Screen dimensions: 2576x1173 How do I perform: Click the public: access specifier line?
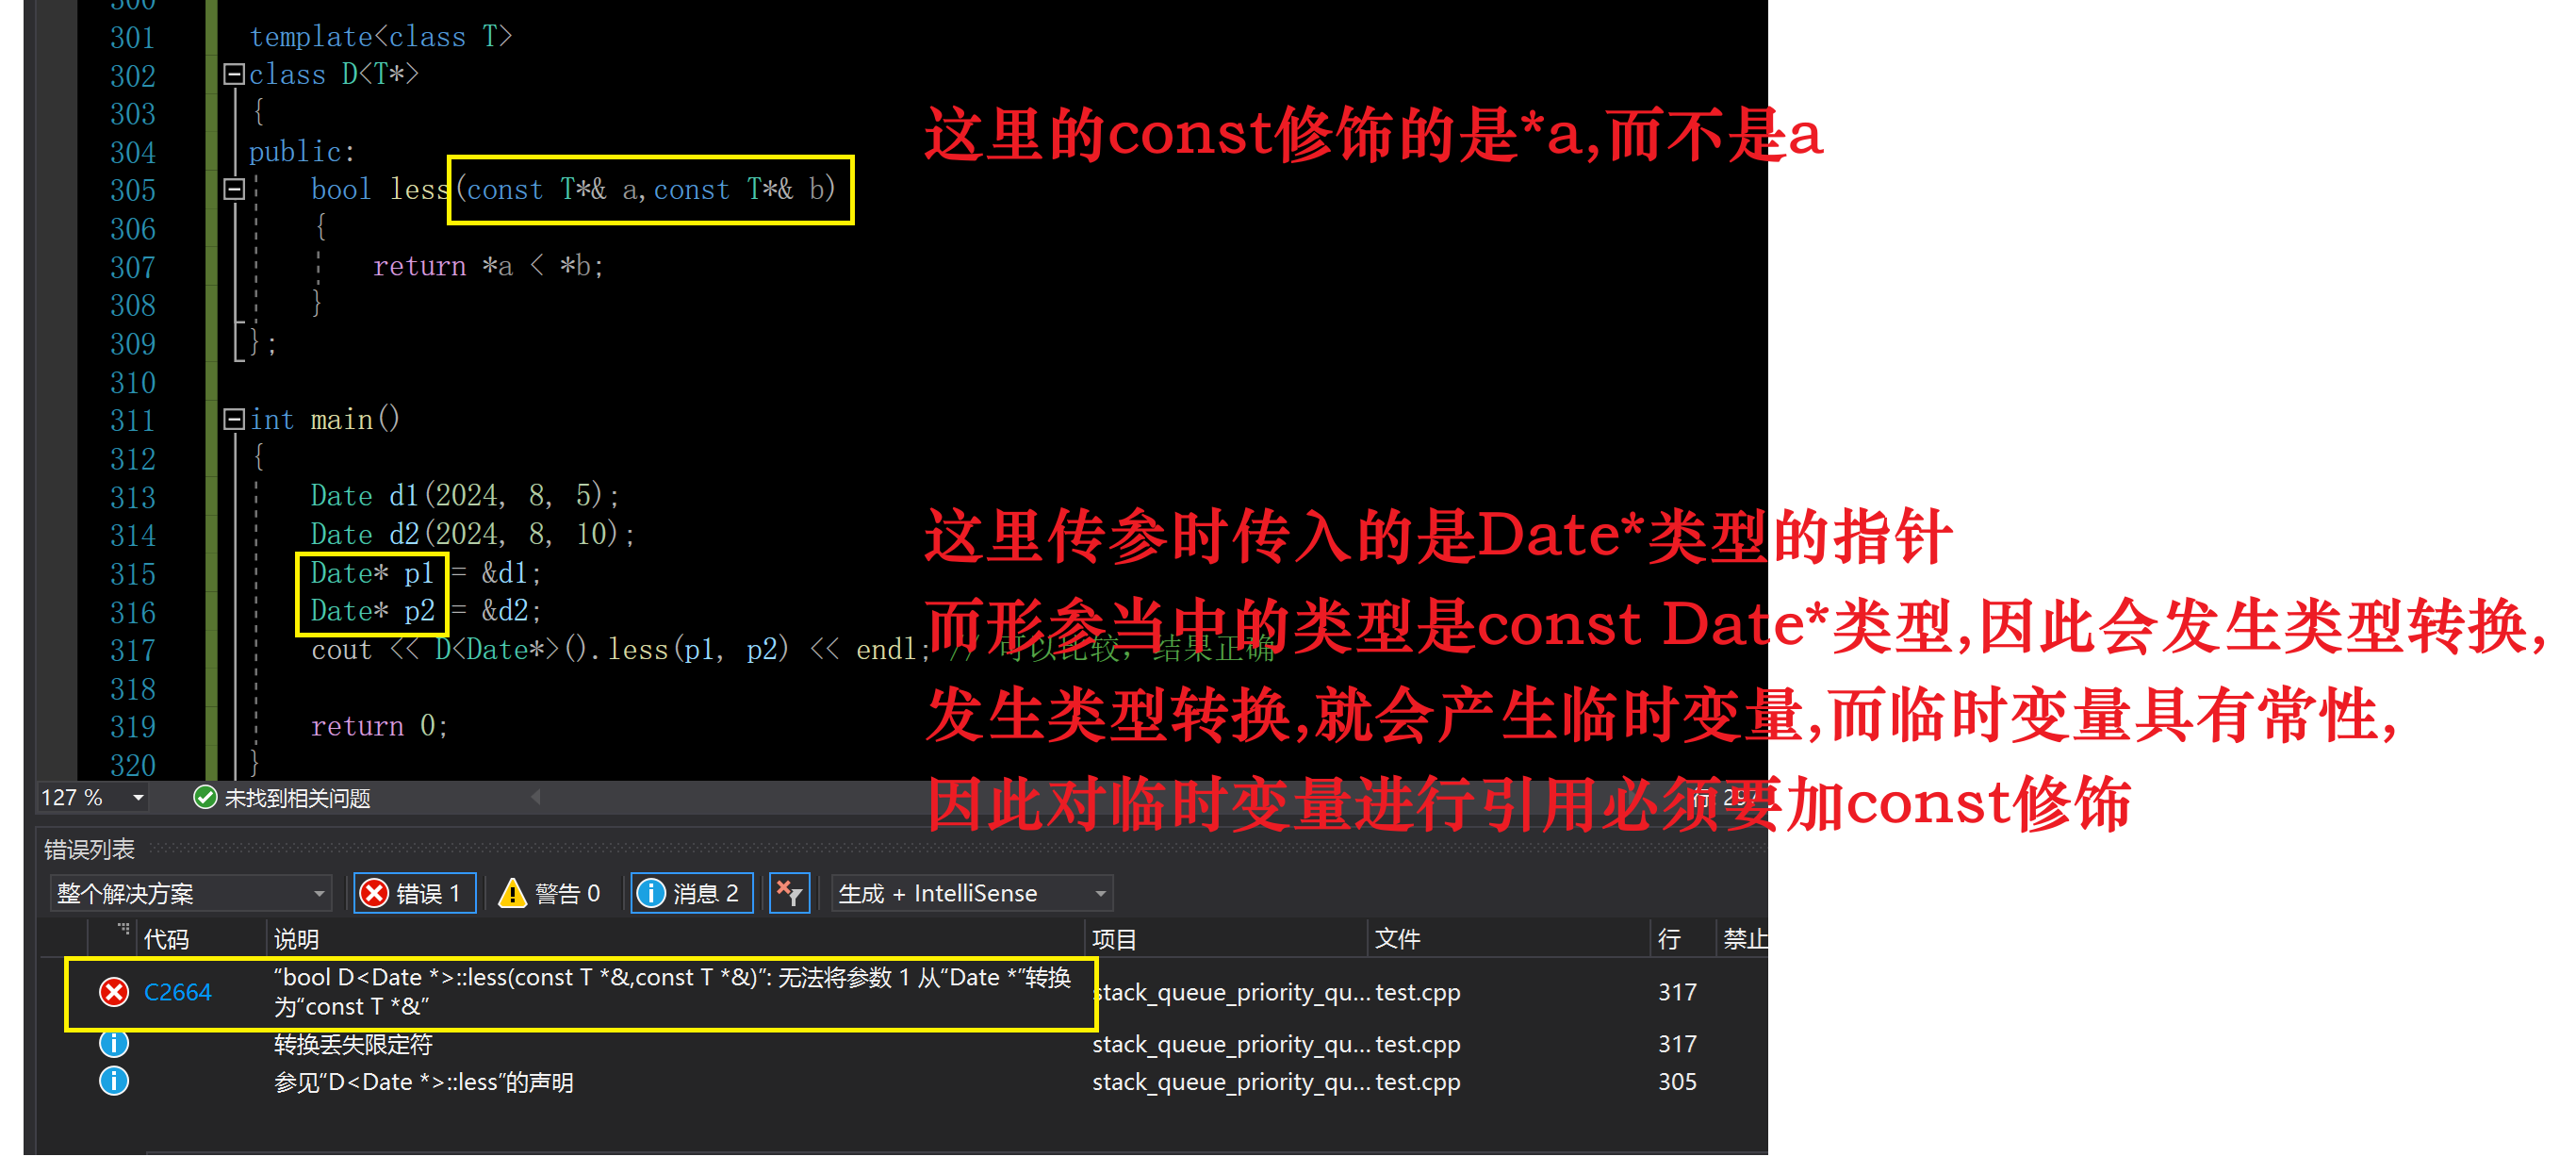(301, 152)
